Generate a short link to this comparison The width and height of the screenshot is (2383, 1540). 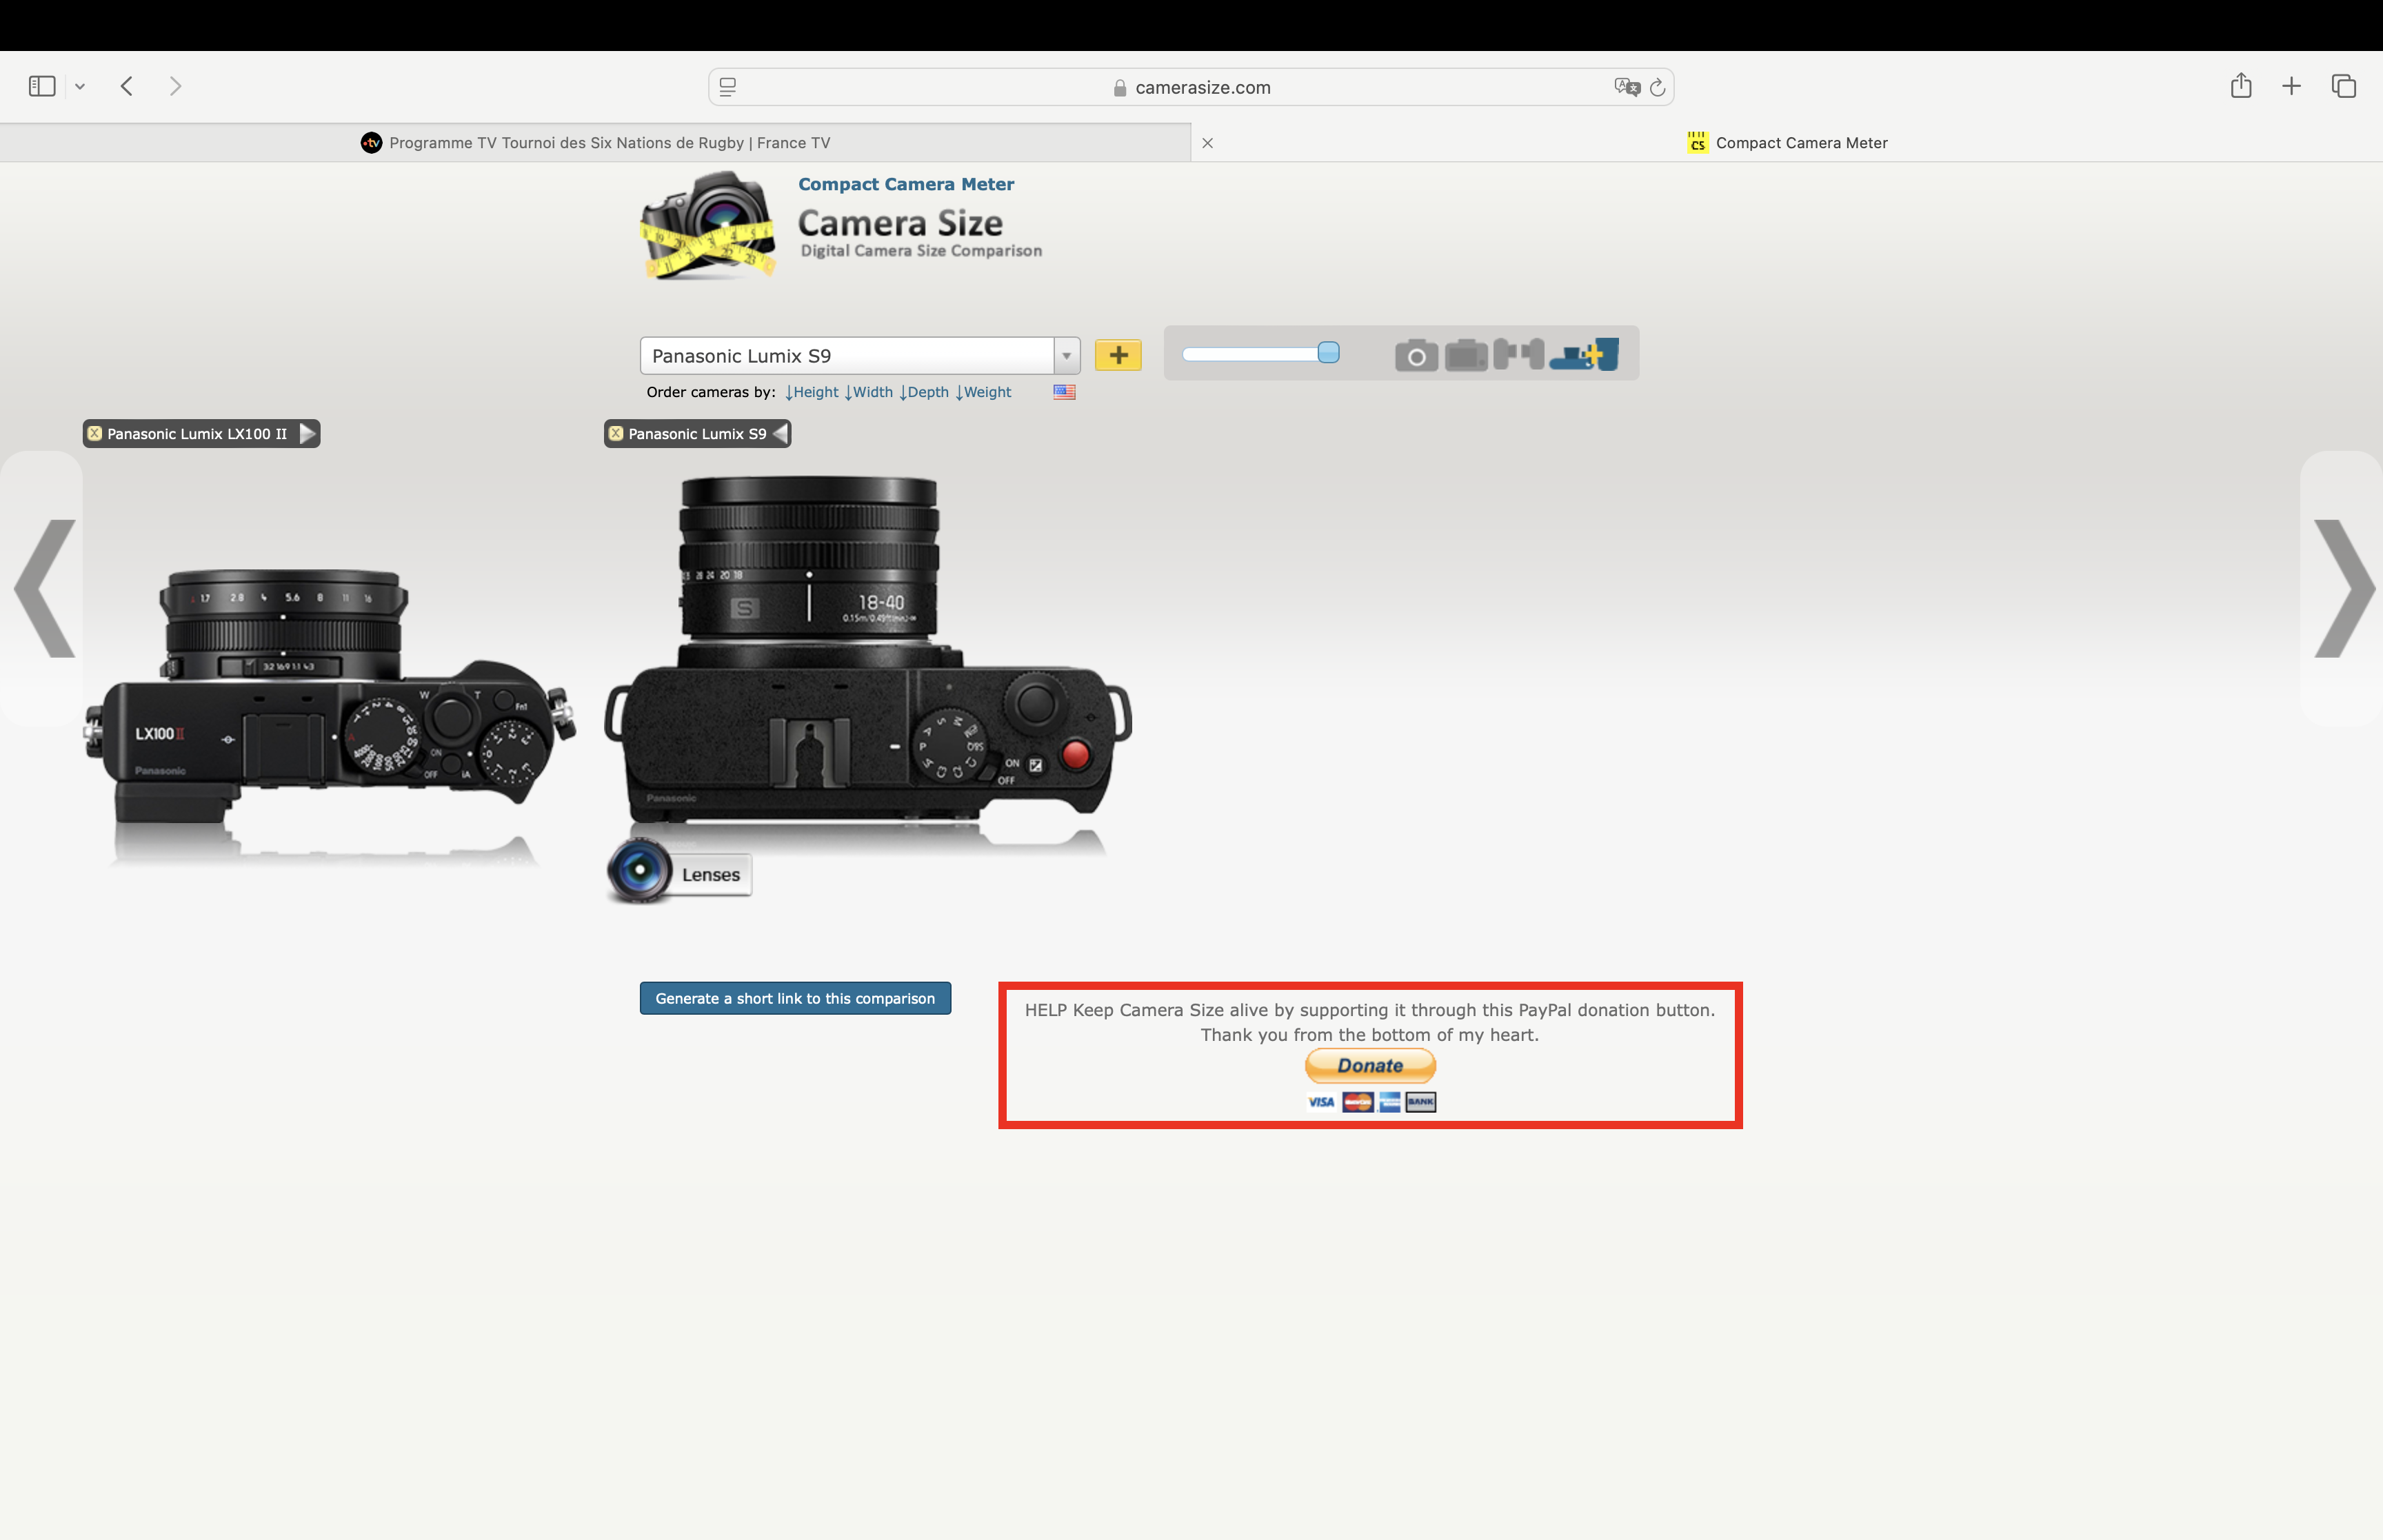[795, 998]
